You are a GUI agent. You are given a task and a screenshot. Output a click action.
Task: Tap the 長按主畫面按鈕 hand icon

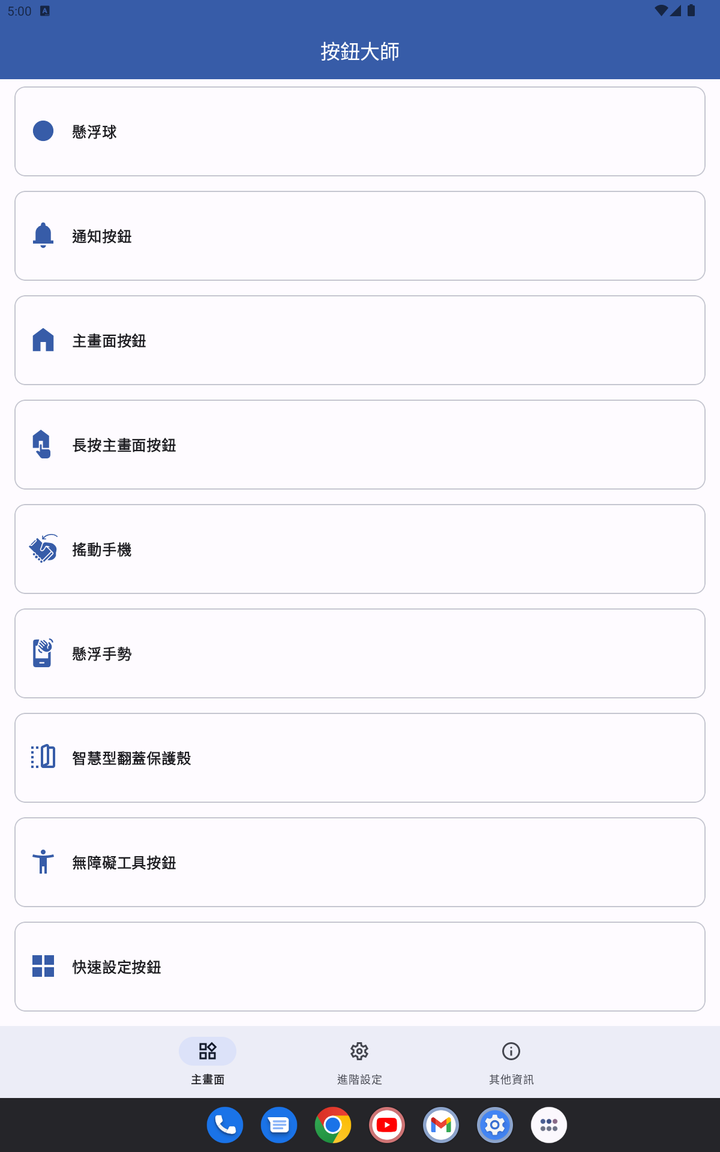(x=42, y=444)
